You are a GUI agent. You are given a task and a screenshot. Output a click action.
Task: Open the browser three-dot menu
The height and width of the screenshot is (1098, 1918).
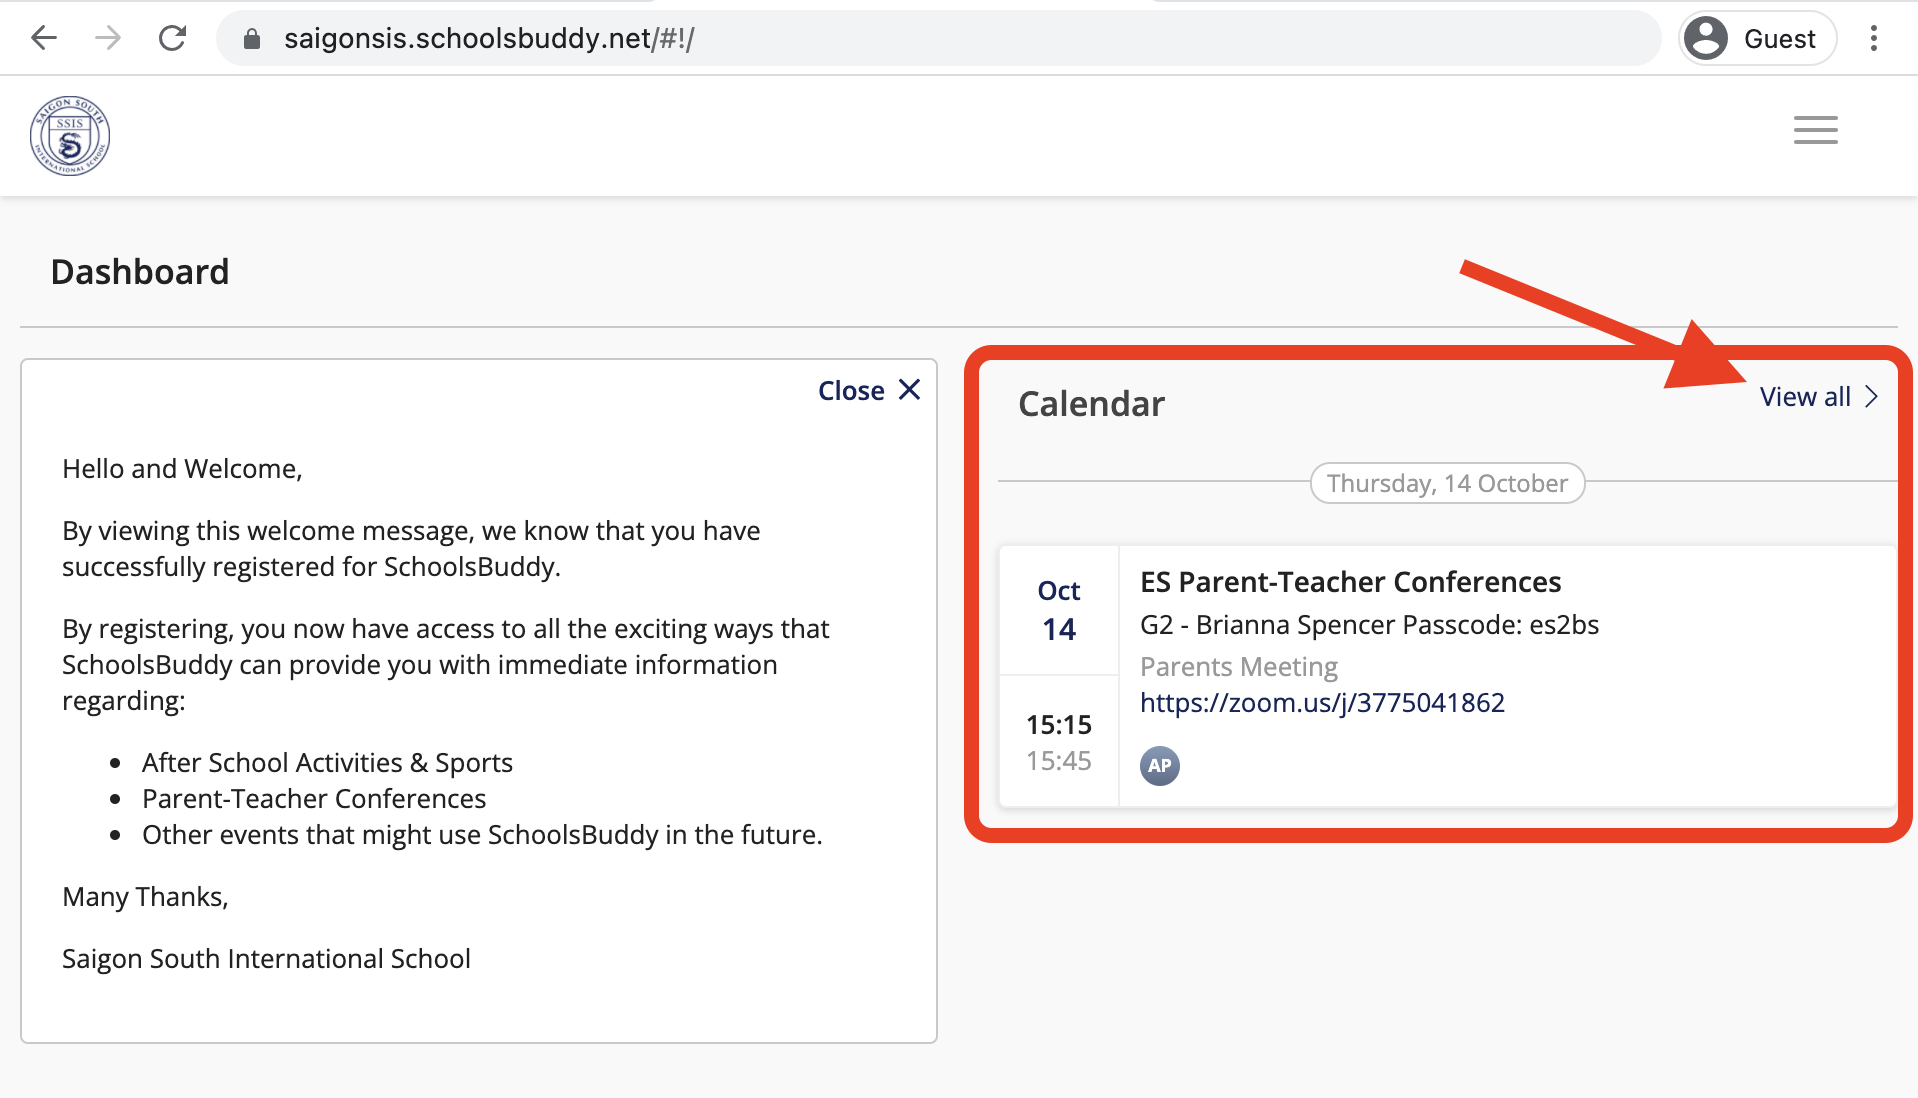point(1874,39)
